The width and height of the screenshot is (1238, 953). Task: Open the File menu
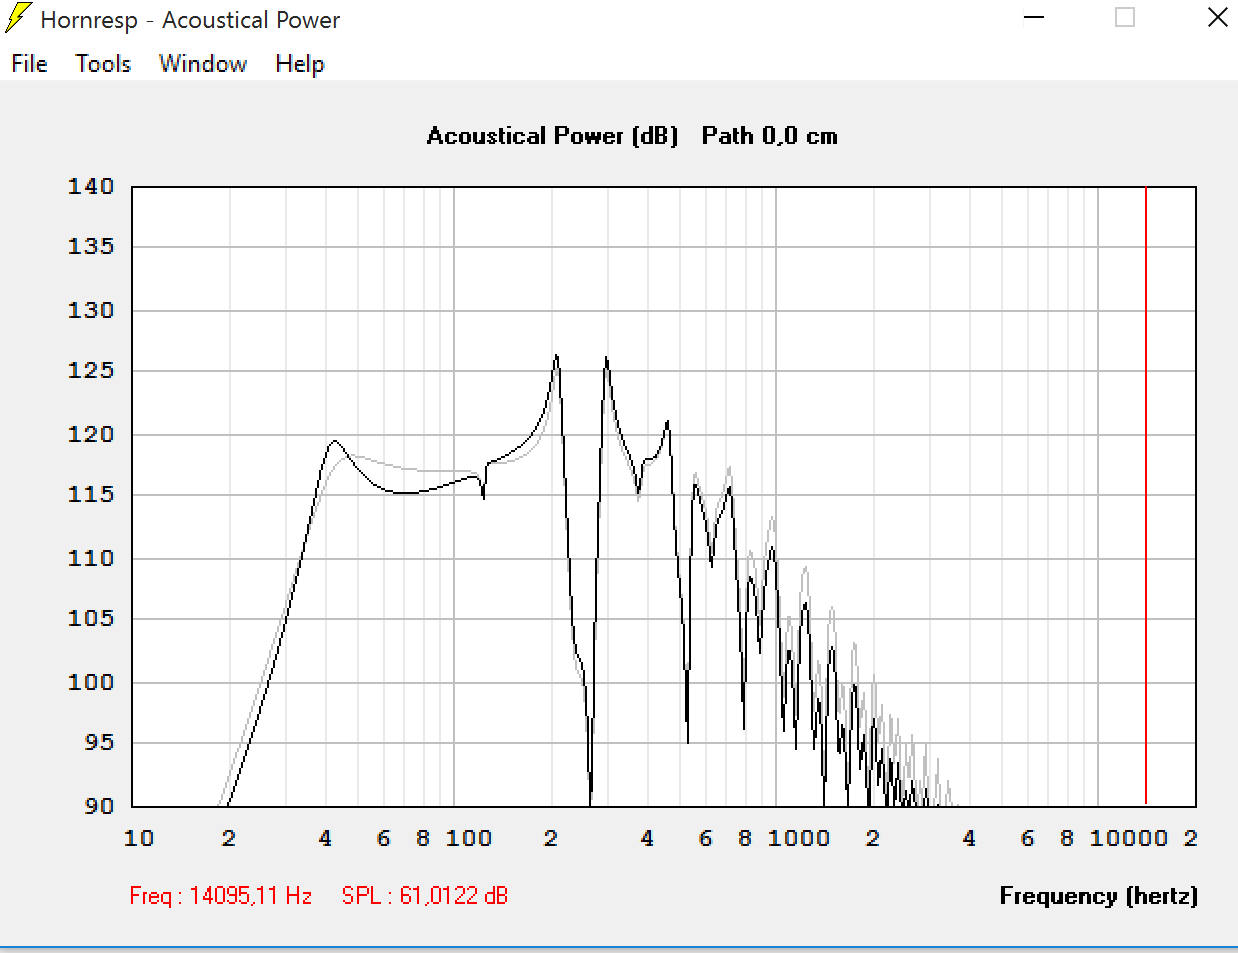(29, 64)
